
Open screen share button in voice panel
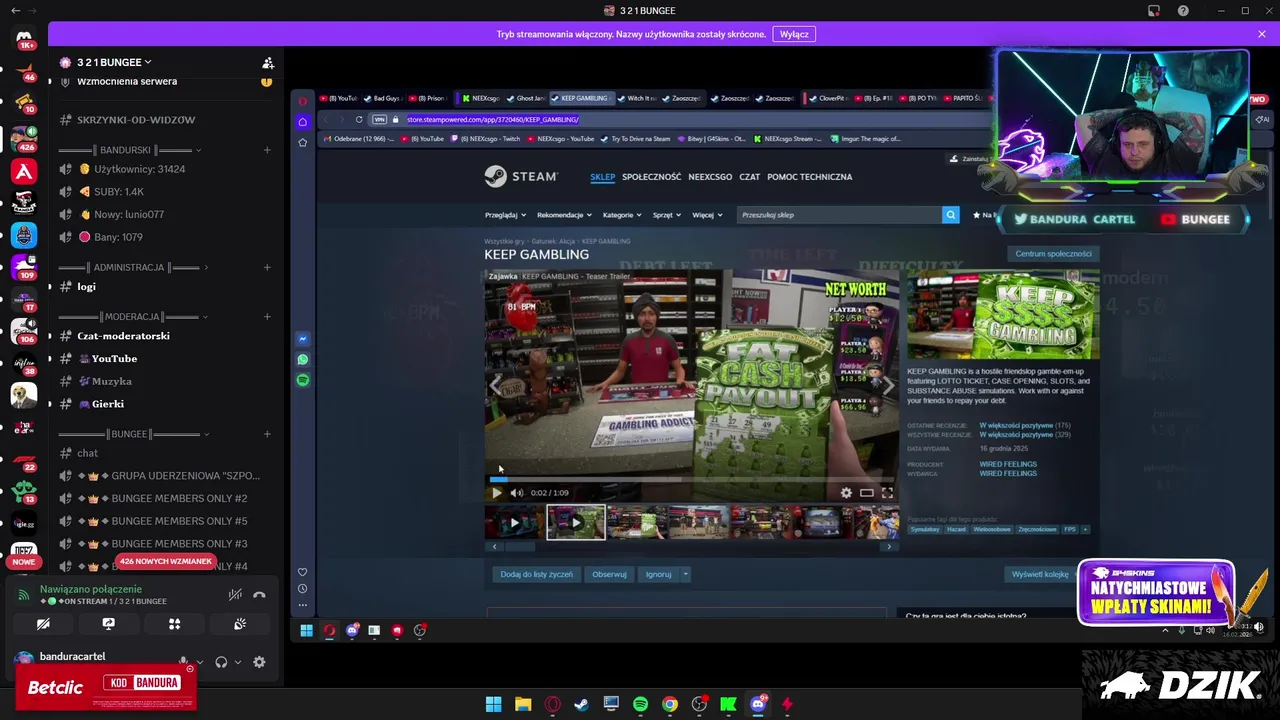pos(109,624)
